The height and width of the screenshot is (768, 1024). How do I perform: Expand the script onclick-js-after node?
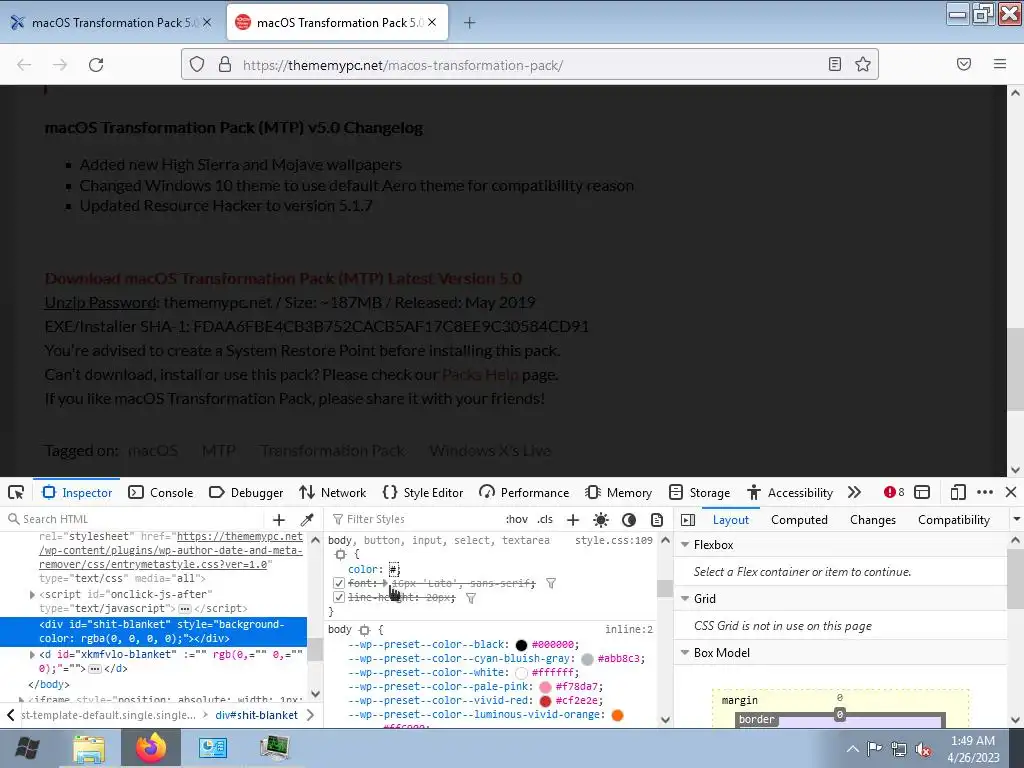pyautogui.click(x=32, y=595)
